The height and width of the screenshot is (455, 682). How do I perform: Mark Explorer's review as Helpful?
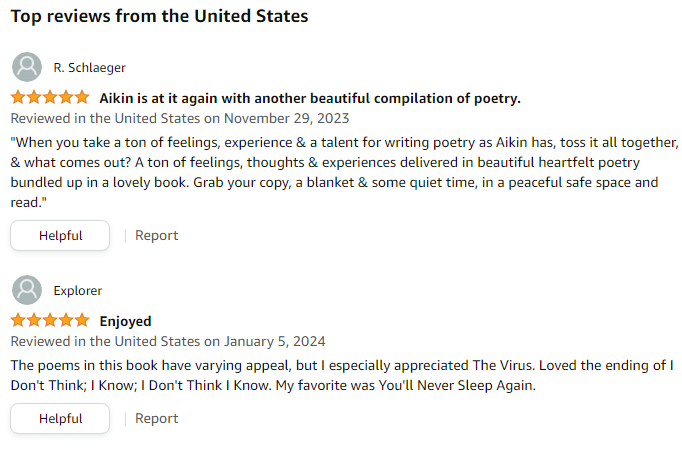click(x=60, y=418)
